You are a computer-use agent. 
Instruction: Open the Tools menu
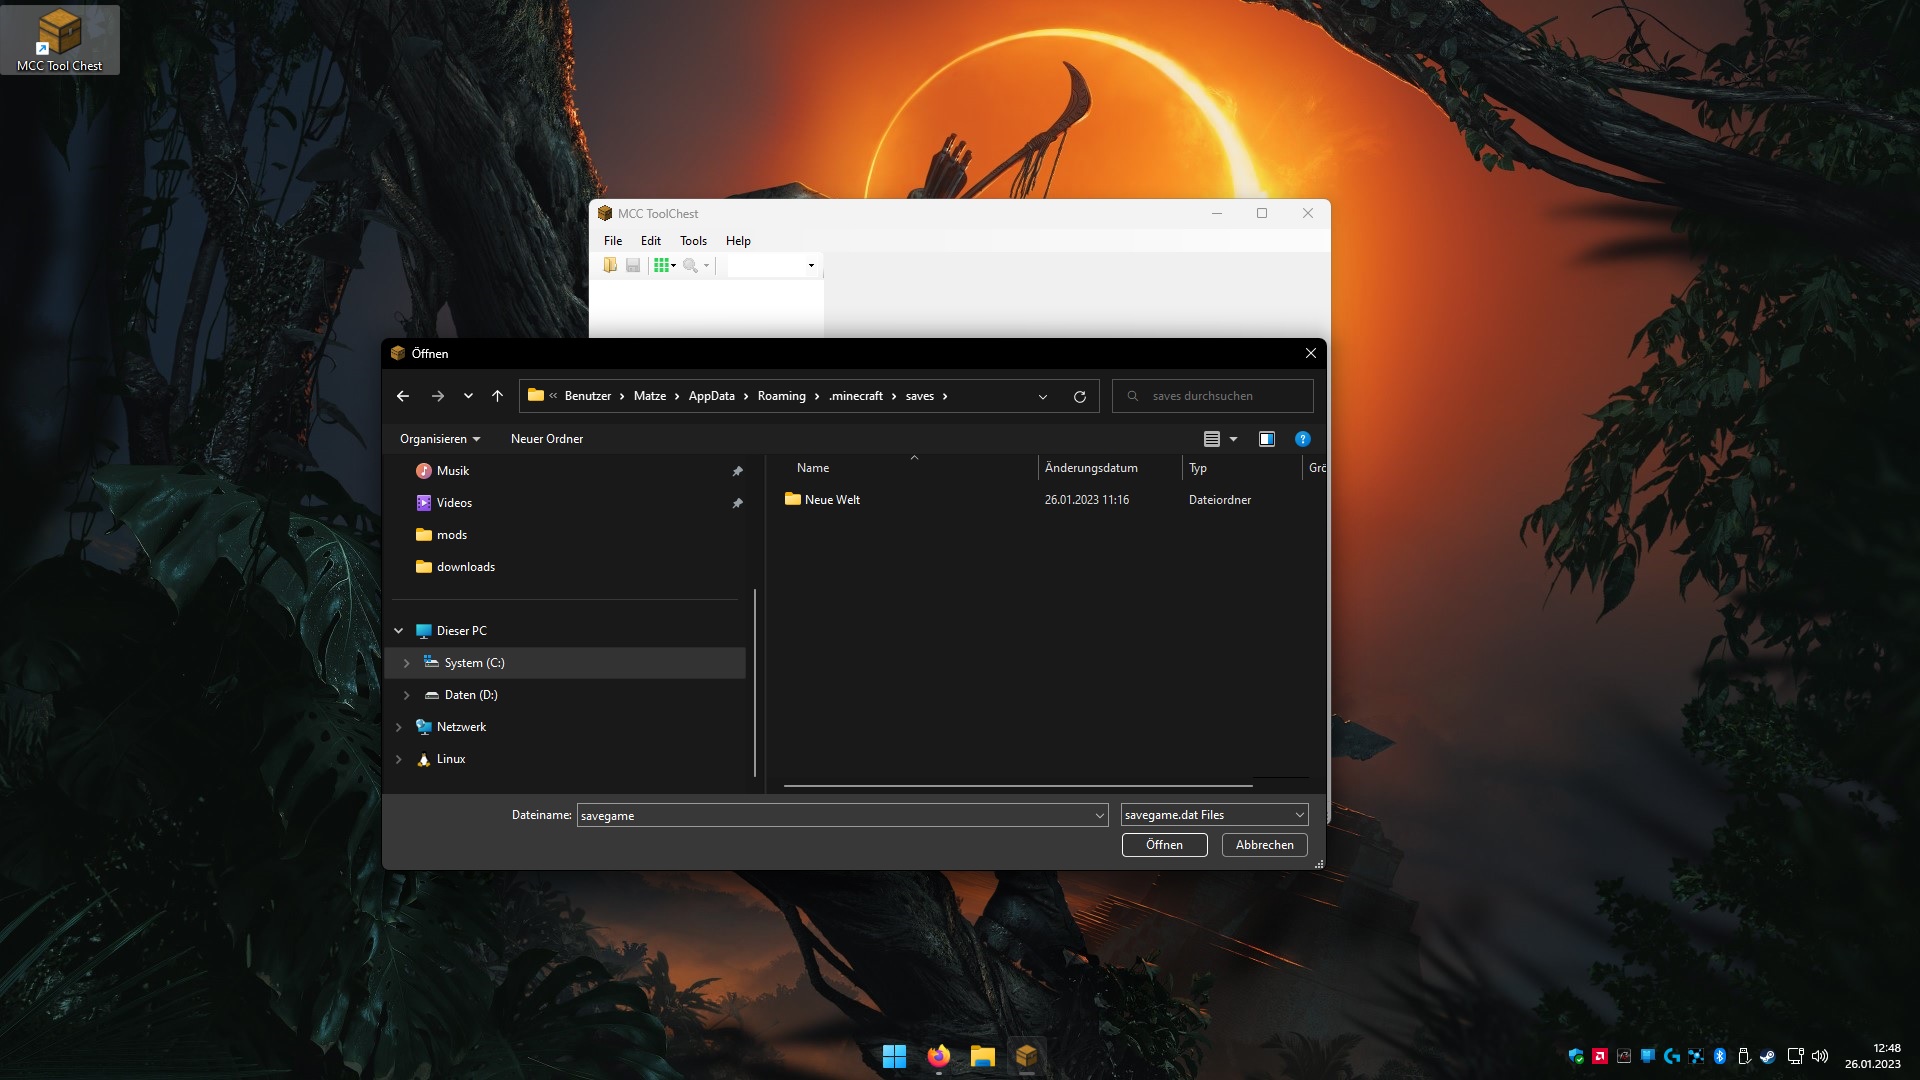click(x=693, y=241)
